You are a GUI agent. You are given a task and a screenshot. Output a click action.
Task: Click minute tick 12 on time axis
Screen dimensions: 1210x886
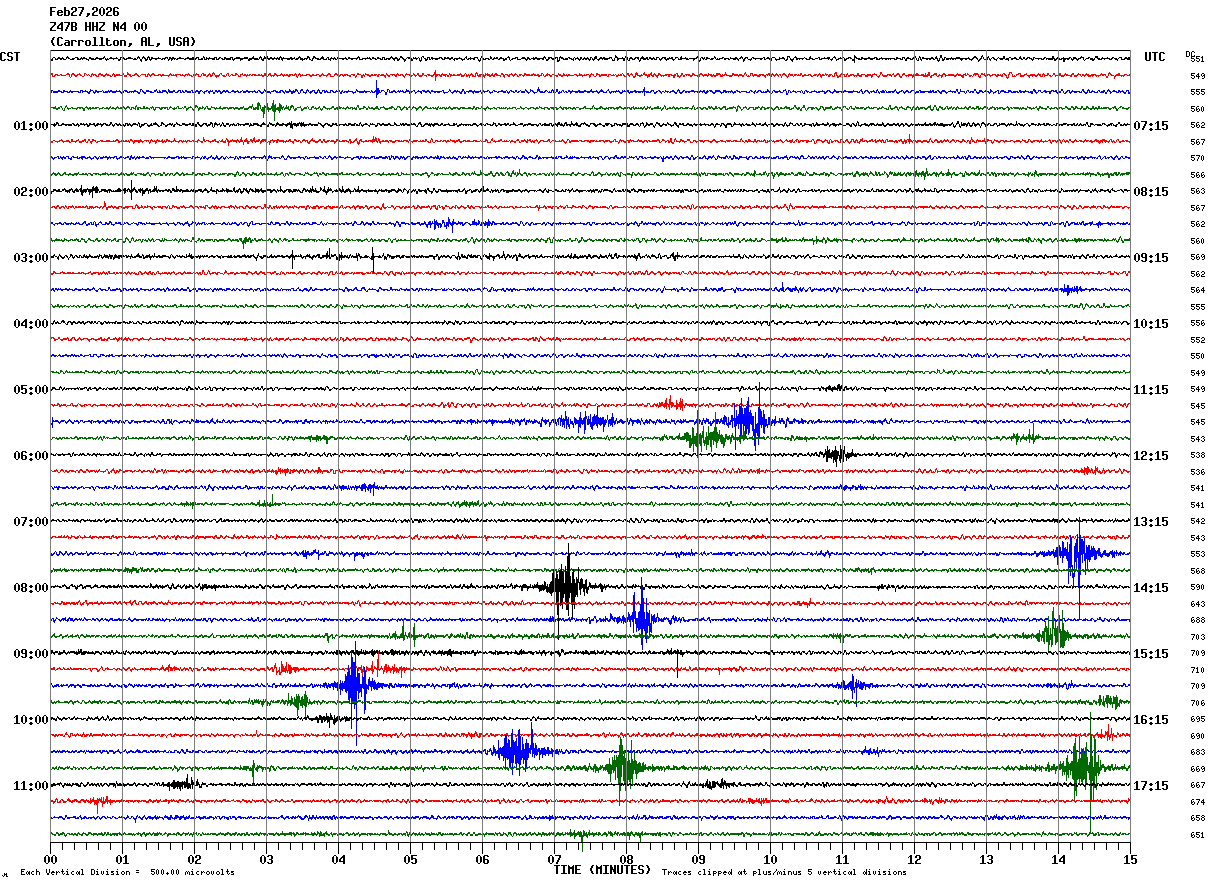click(914, 859)
